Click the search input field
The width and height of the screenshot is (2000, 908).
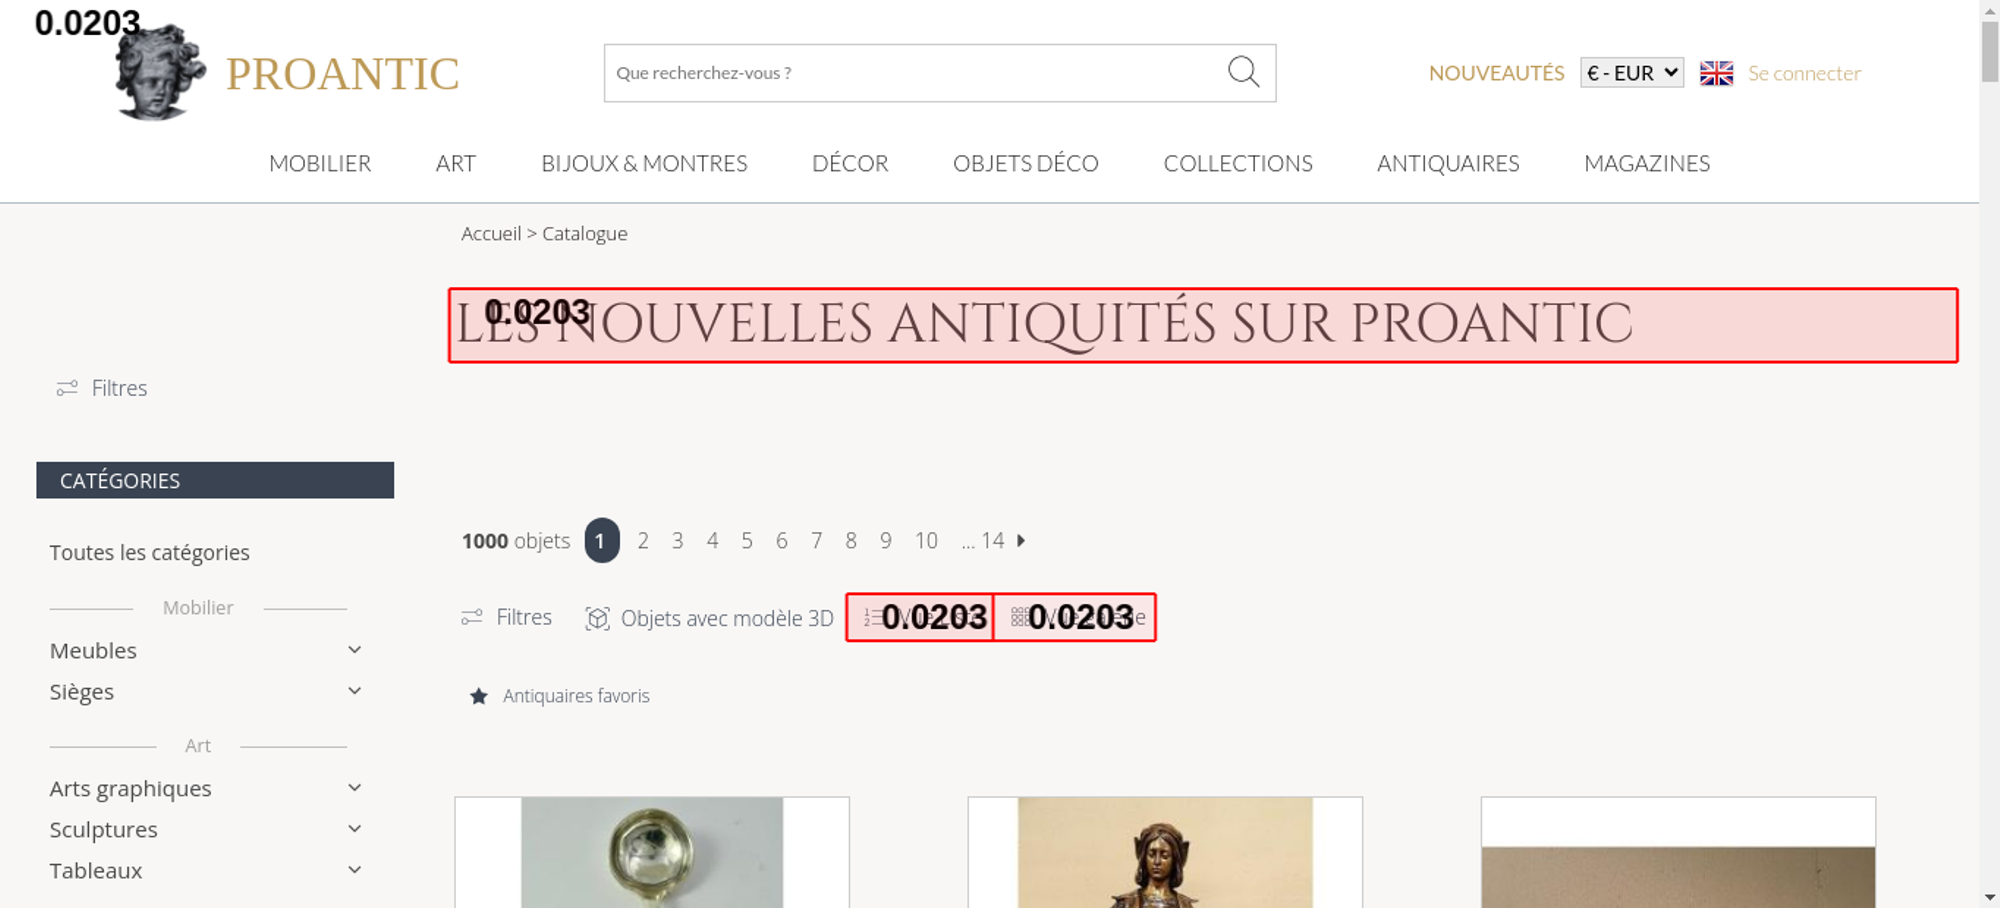(915, 73)
